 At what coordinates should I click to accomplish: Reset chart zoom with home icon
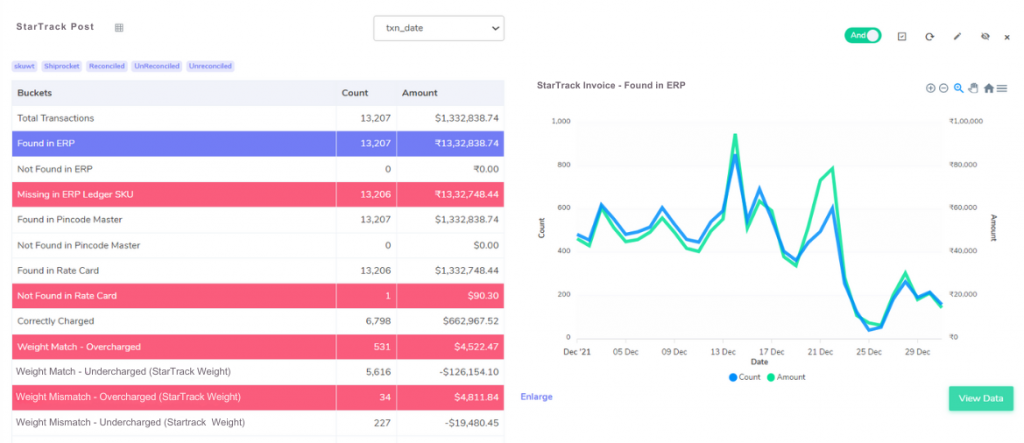[x=989, y=88]
